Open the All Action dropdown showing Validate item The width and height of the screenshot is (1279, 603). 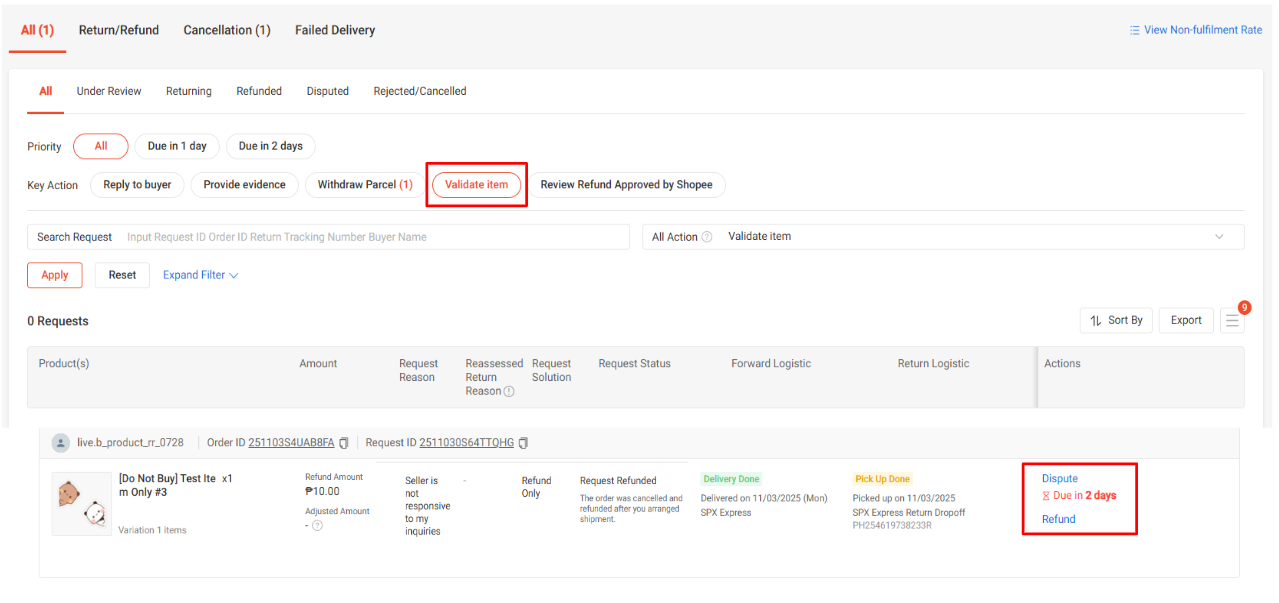click(x=943, y=237)
